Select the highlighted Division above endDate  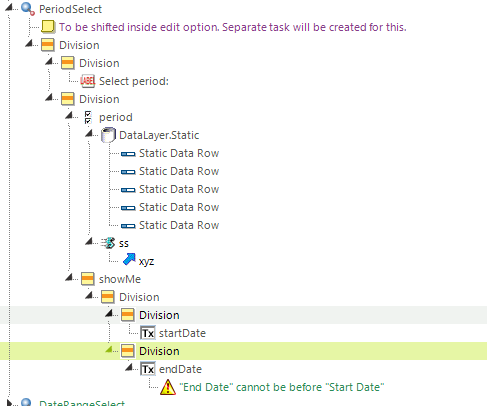pyautogui.click(x=159, y=351)
